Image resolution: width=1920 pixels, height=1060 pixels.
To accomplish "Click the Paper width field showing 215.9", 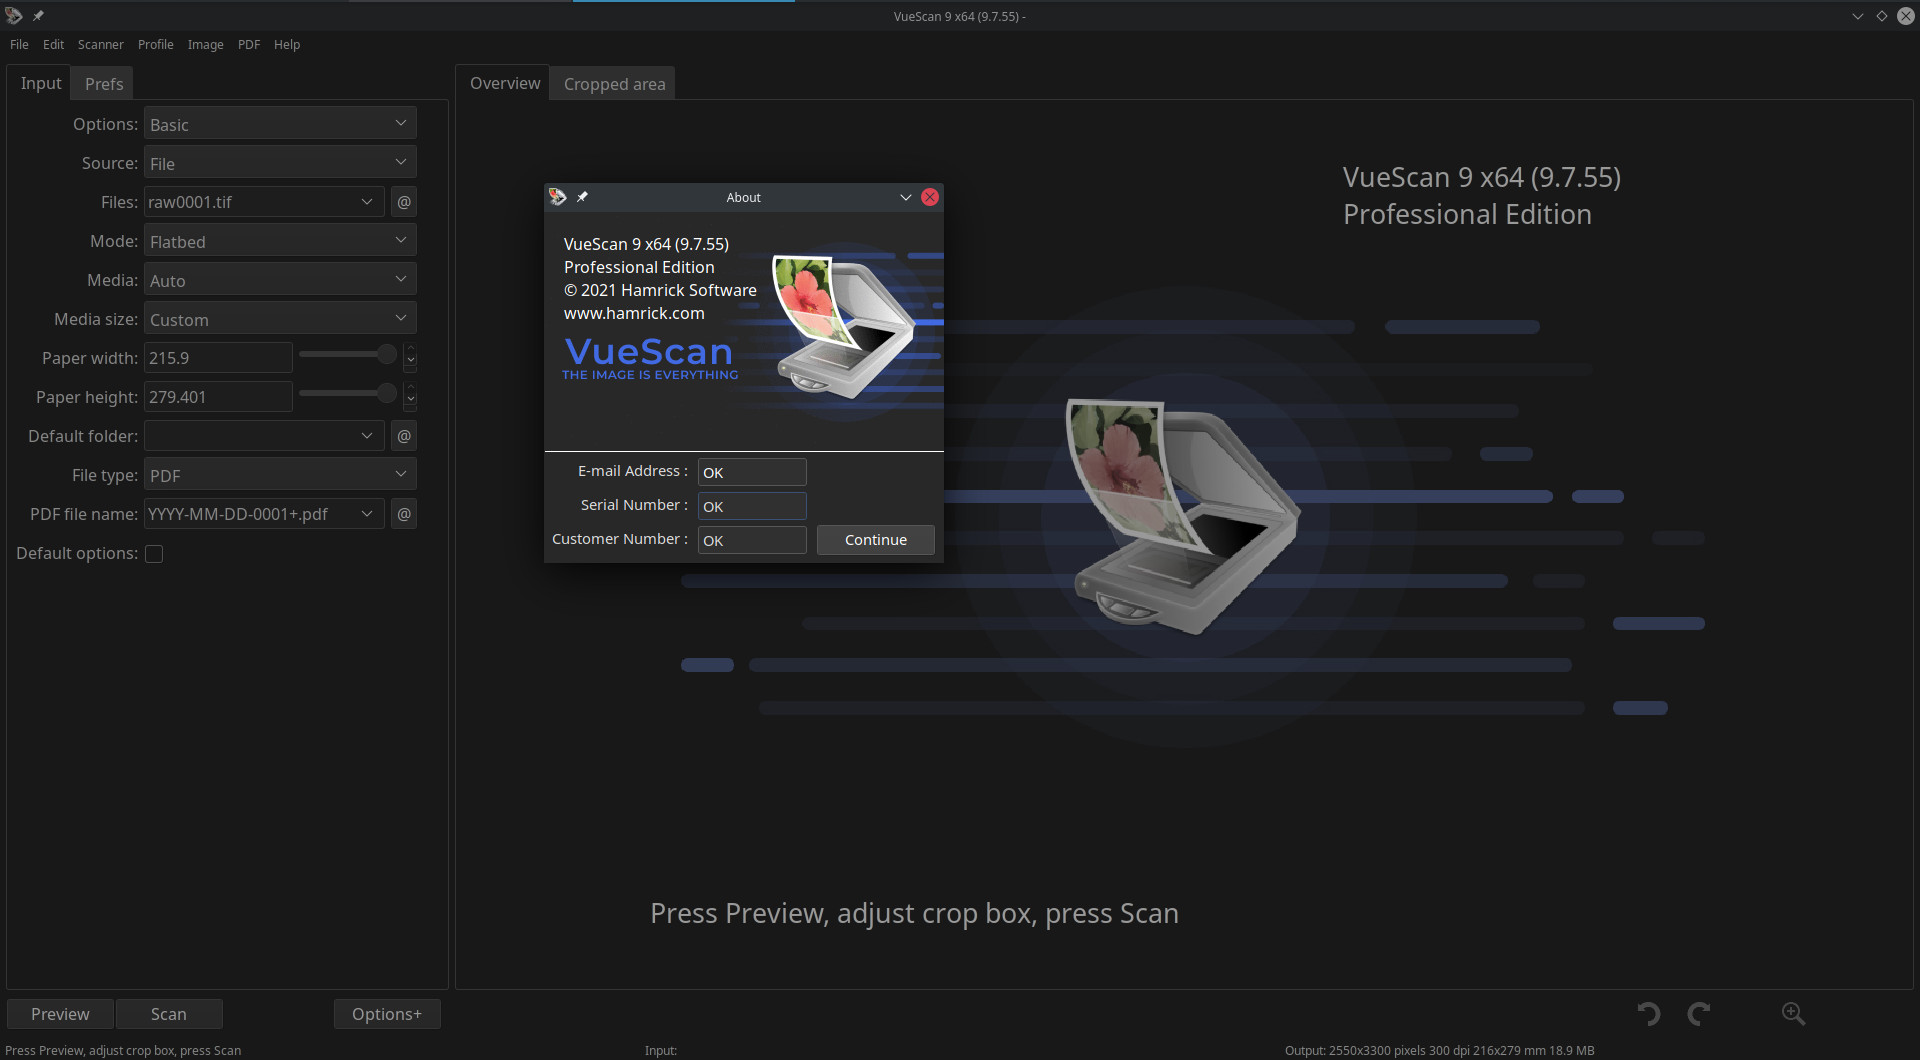I will point(218,358).
